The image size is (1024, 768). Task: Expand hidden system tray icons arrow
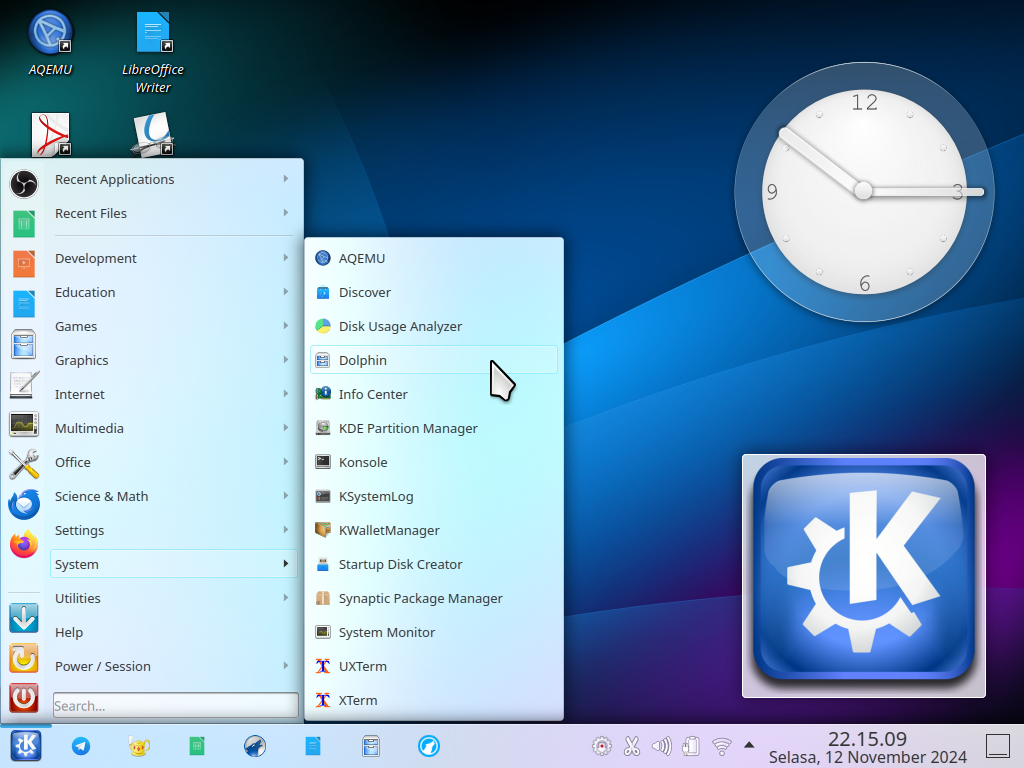point(749,744)
